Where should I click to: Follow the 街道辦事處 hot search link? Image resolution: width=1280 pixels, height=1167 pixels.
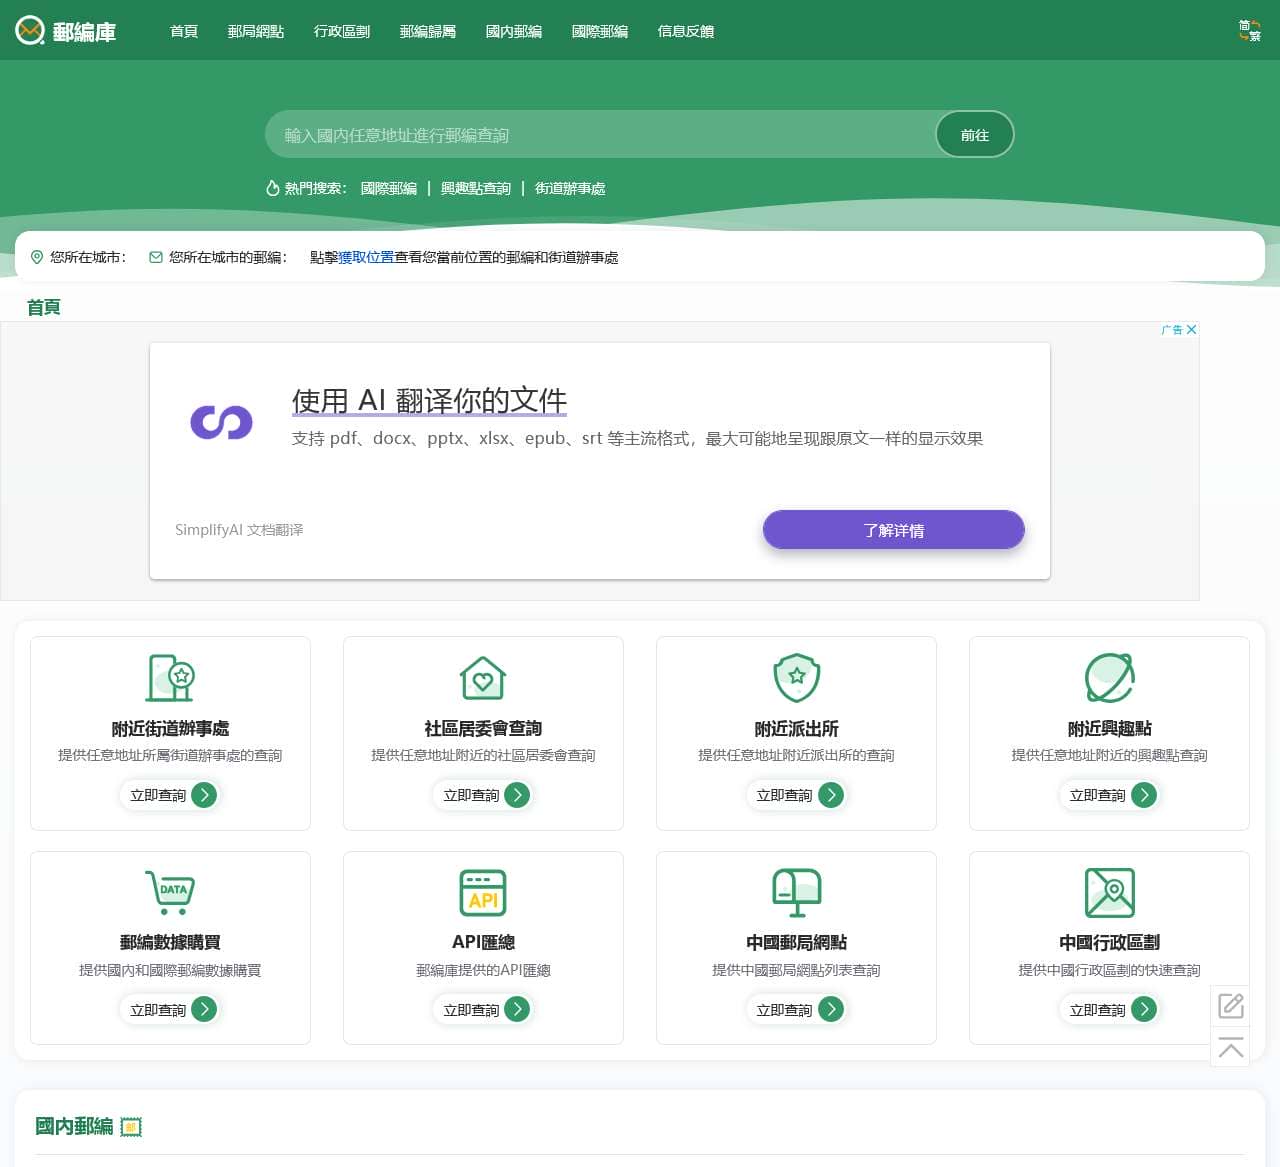570,188
